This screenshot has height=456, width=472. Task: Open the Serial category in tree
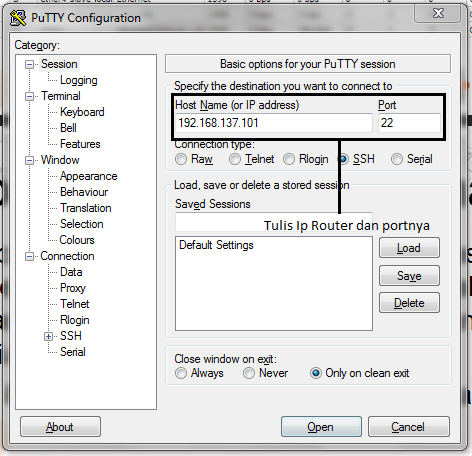(x=73, y=352)
